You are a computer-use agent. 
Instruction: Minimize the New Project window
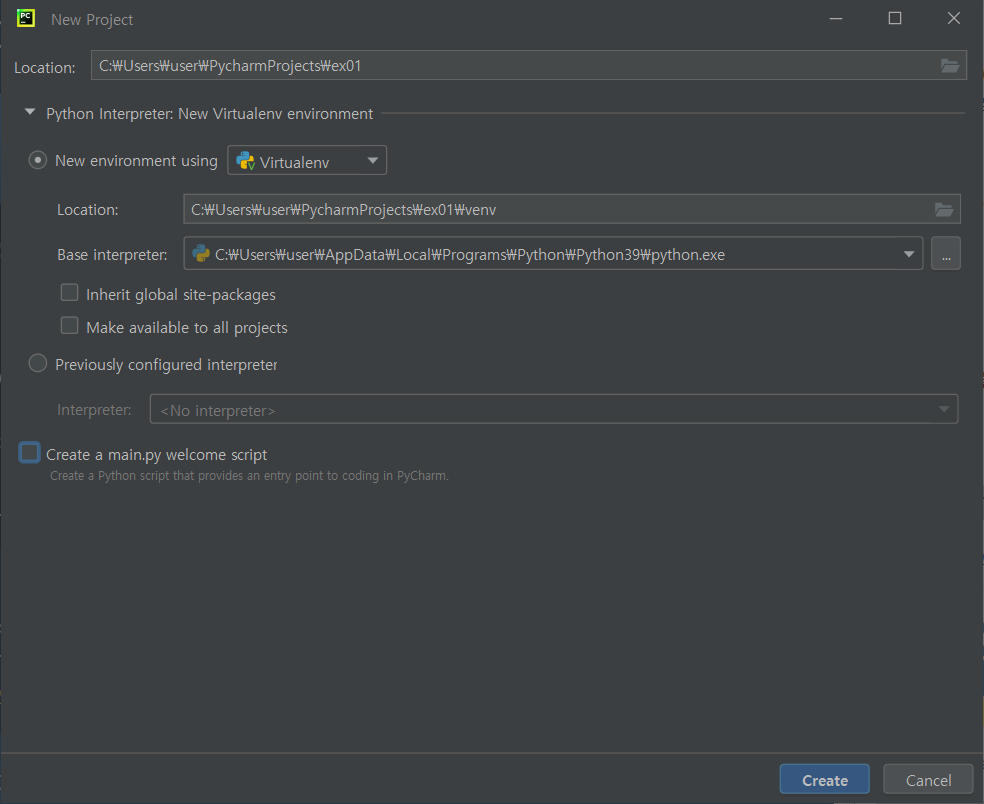click(x=836, y=19)
